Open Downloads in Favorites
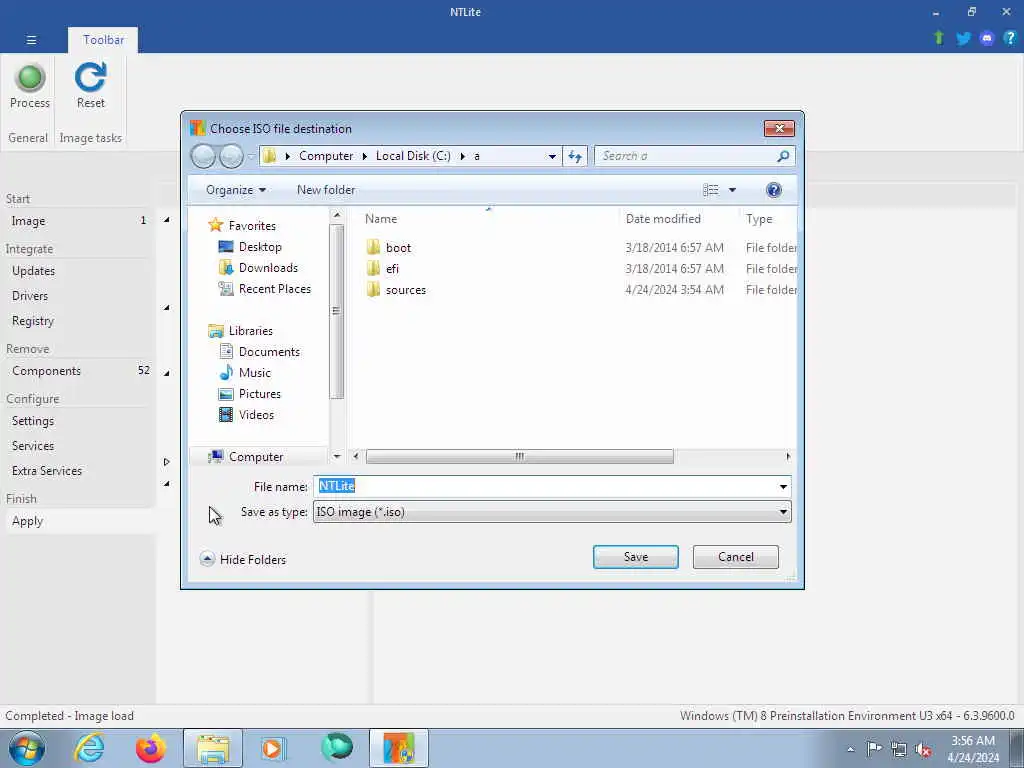This screenshot has width=1024, height=768. click(268, 268)
